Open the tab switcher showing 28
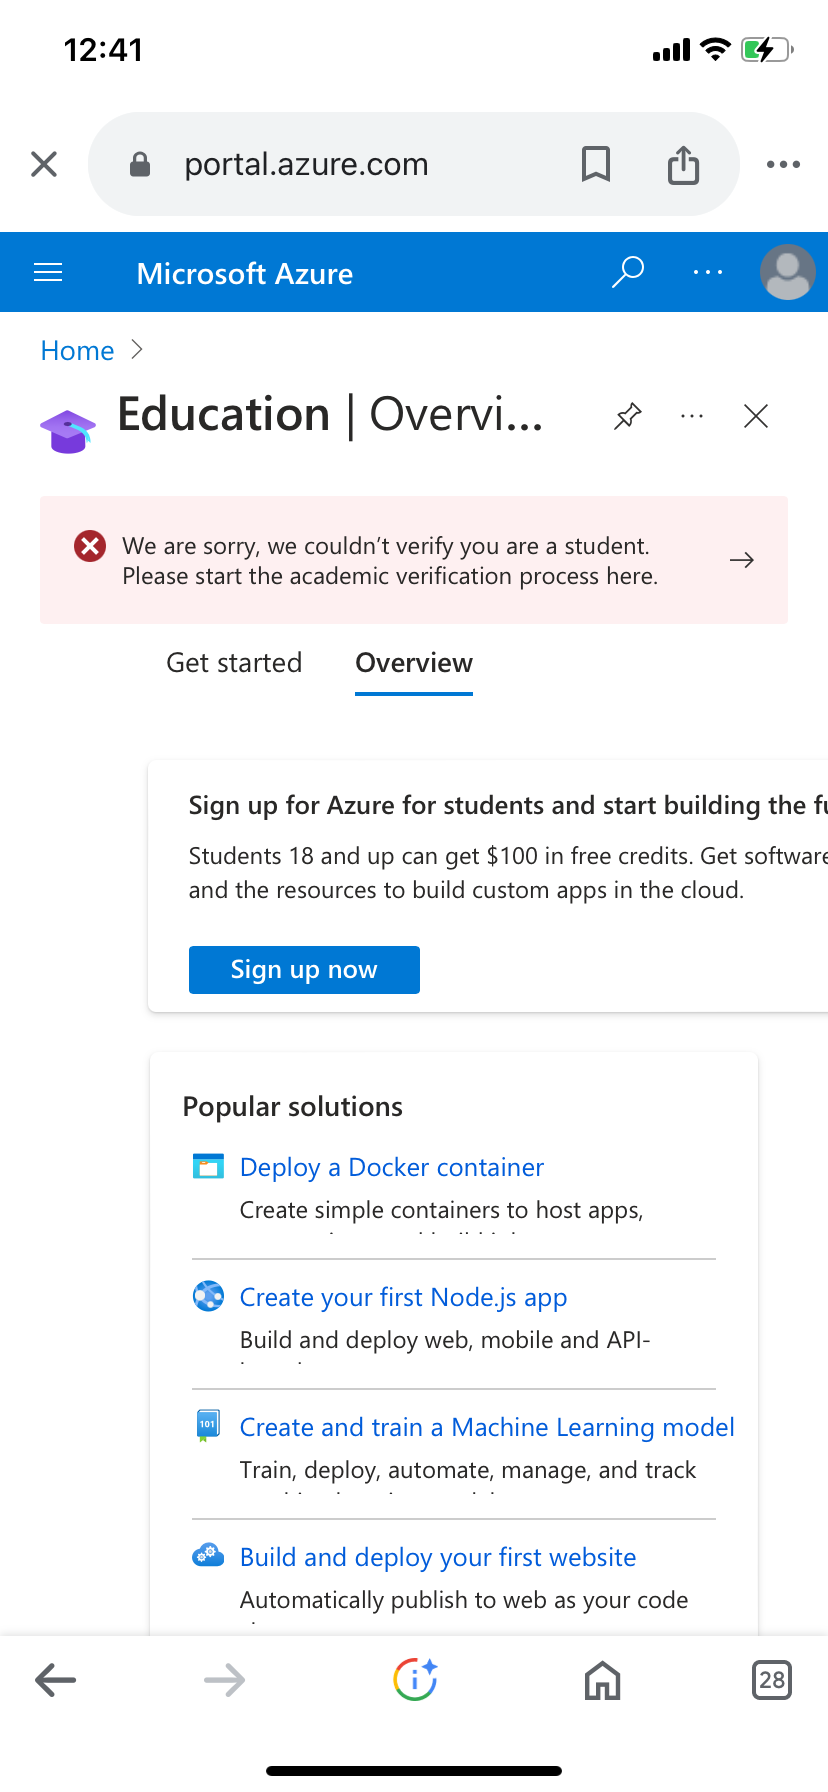 [x=771, y=1680]
